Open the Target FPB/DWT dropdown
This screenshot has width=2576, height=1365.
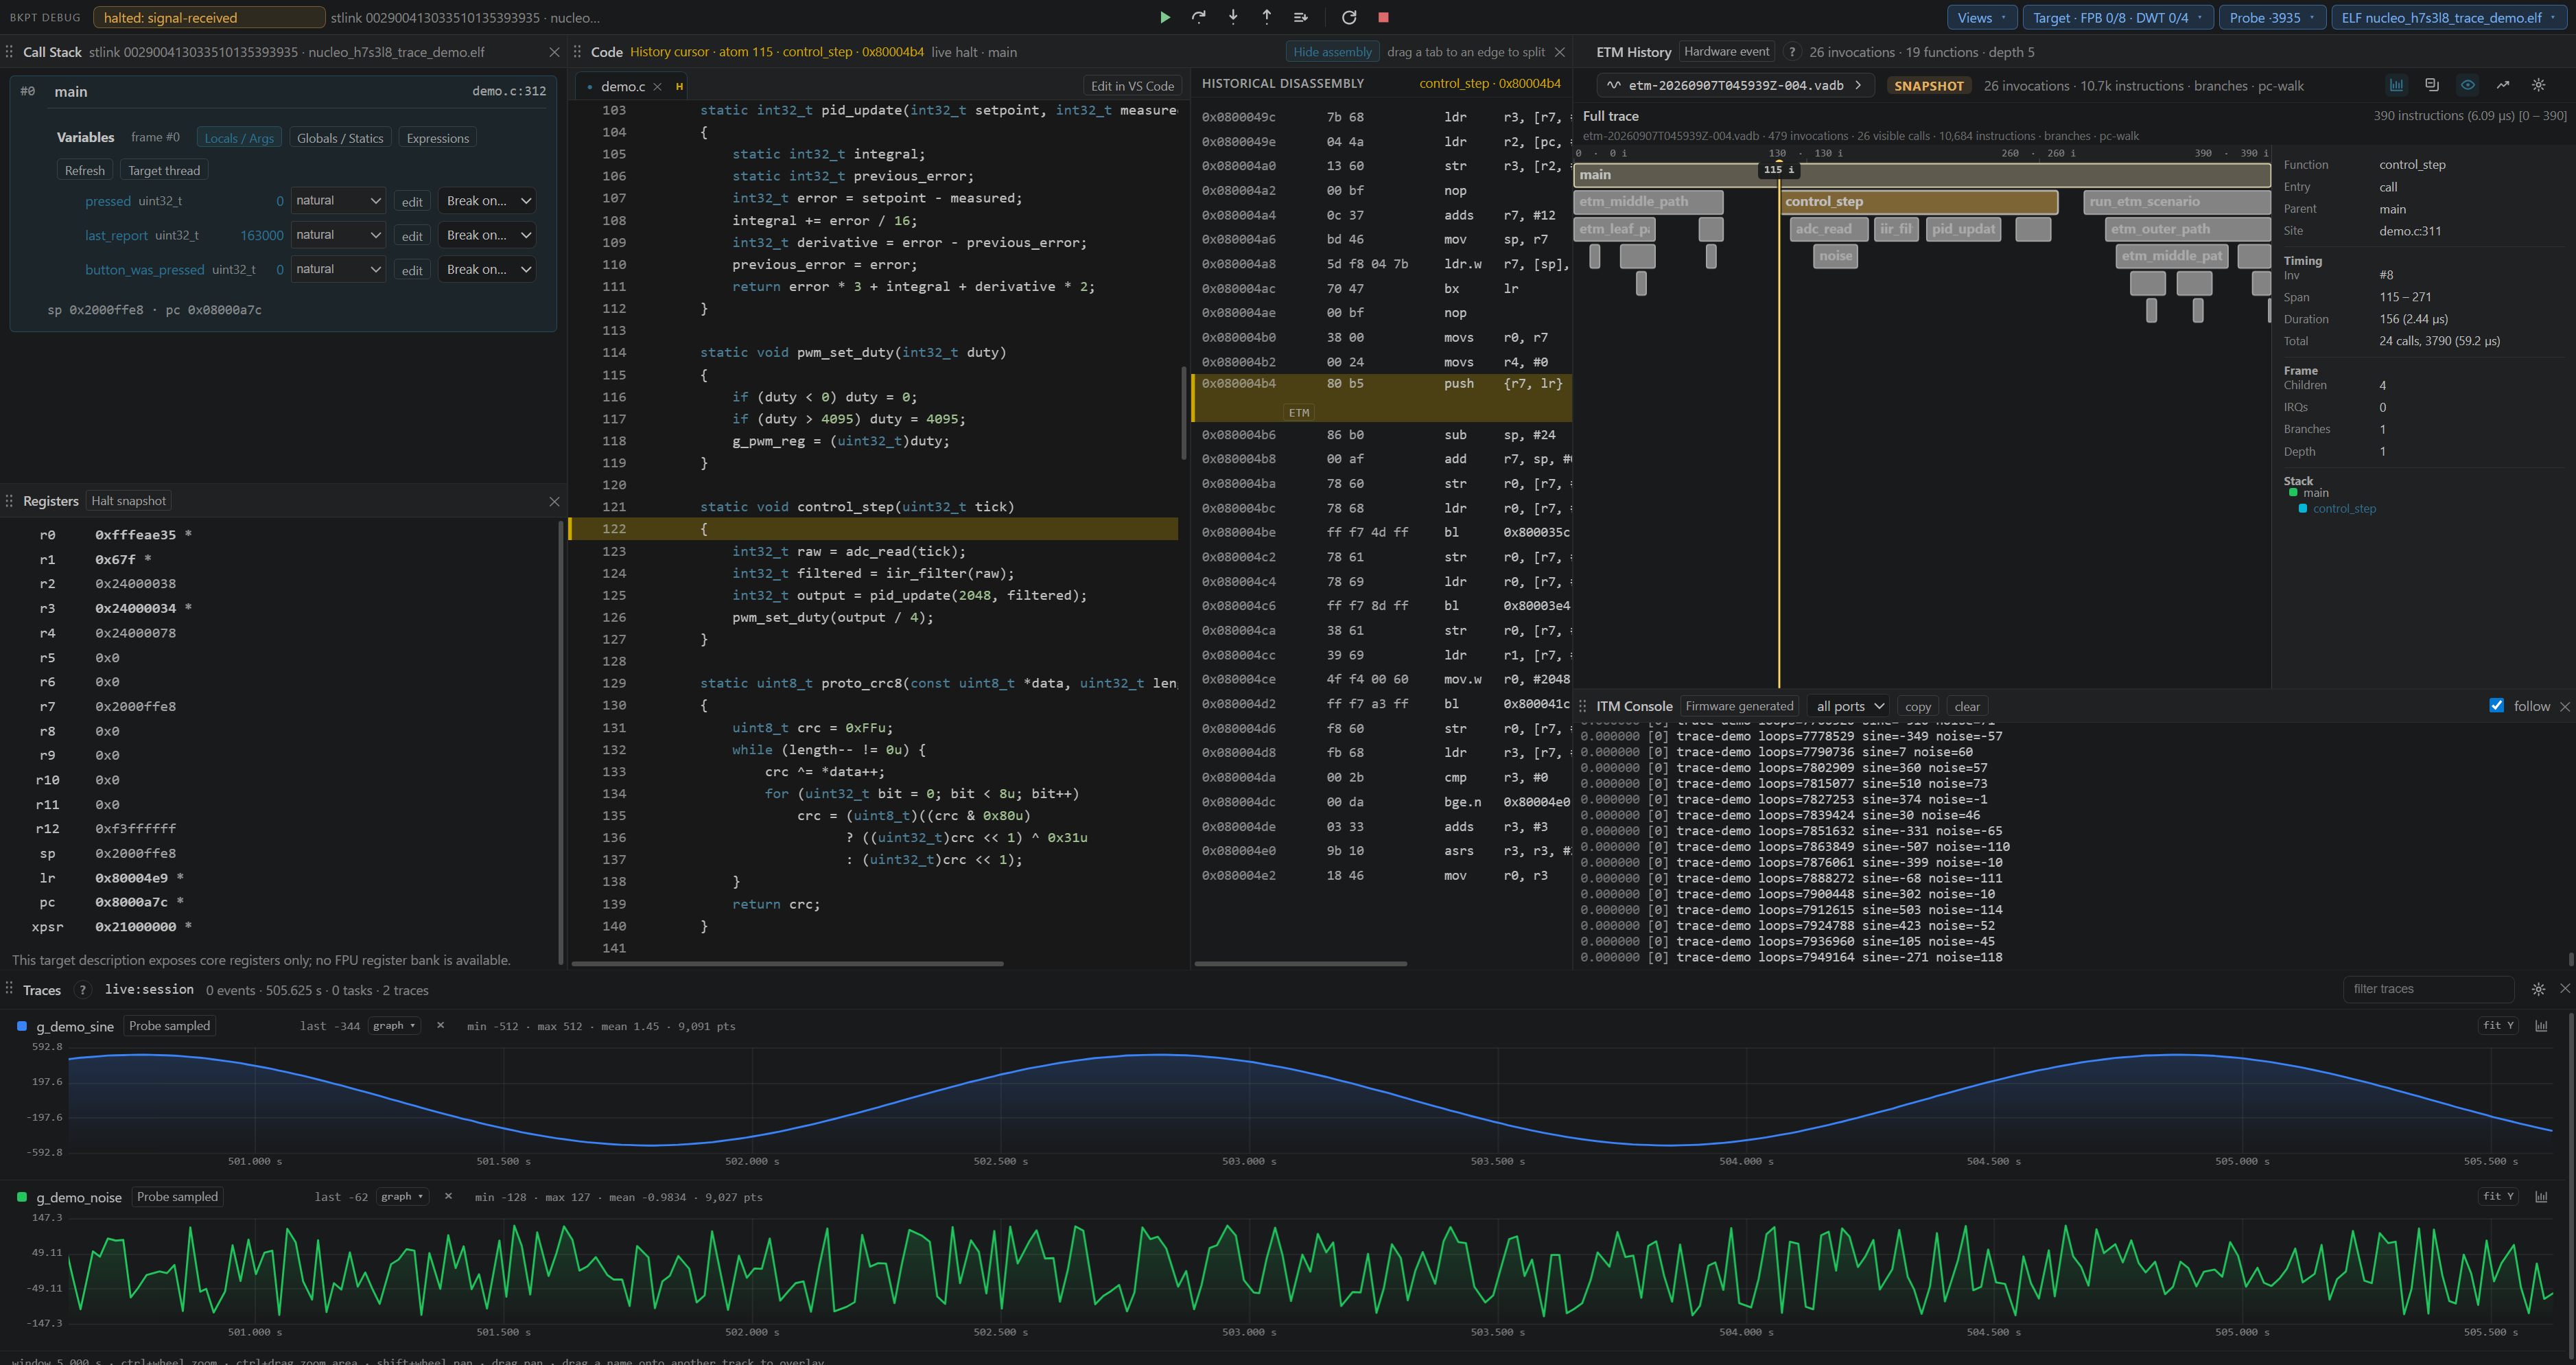(2118, 17)
